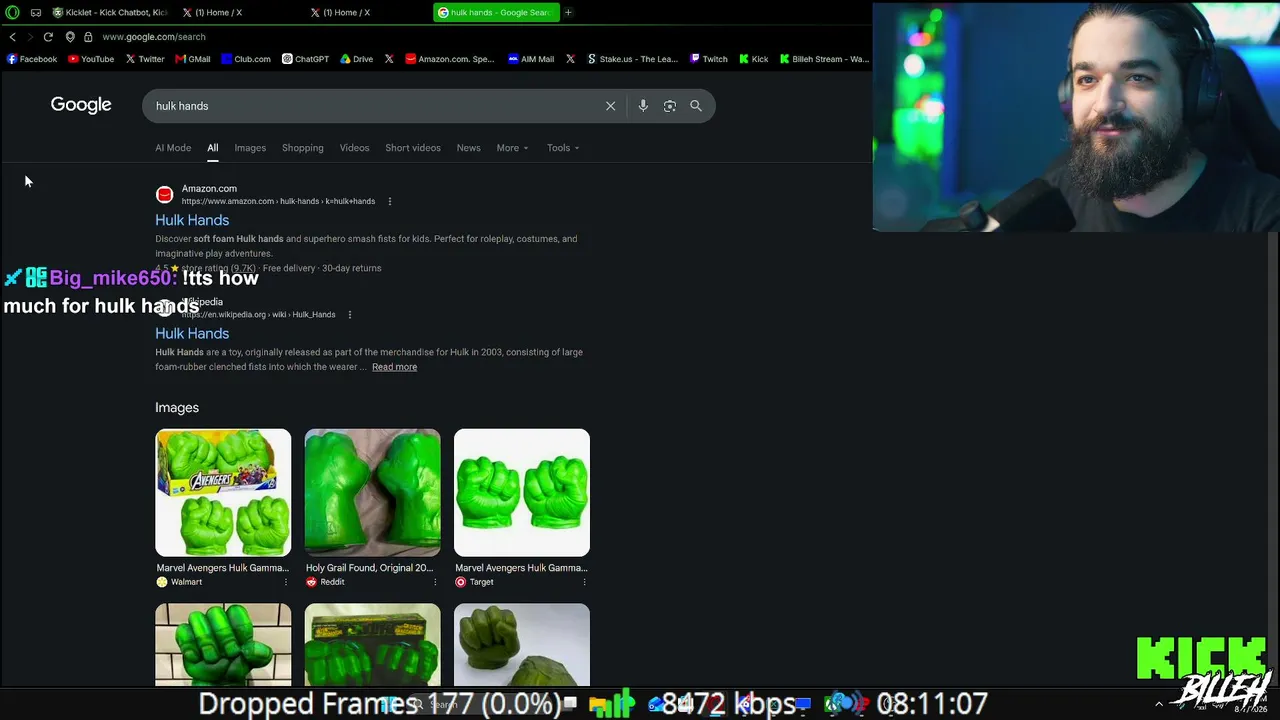The image size is (1280, 720).
Task: Switch to News results tab
Action: pyautogui.click(x=469, y=148)
